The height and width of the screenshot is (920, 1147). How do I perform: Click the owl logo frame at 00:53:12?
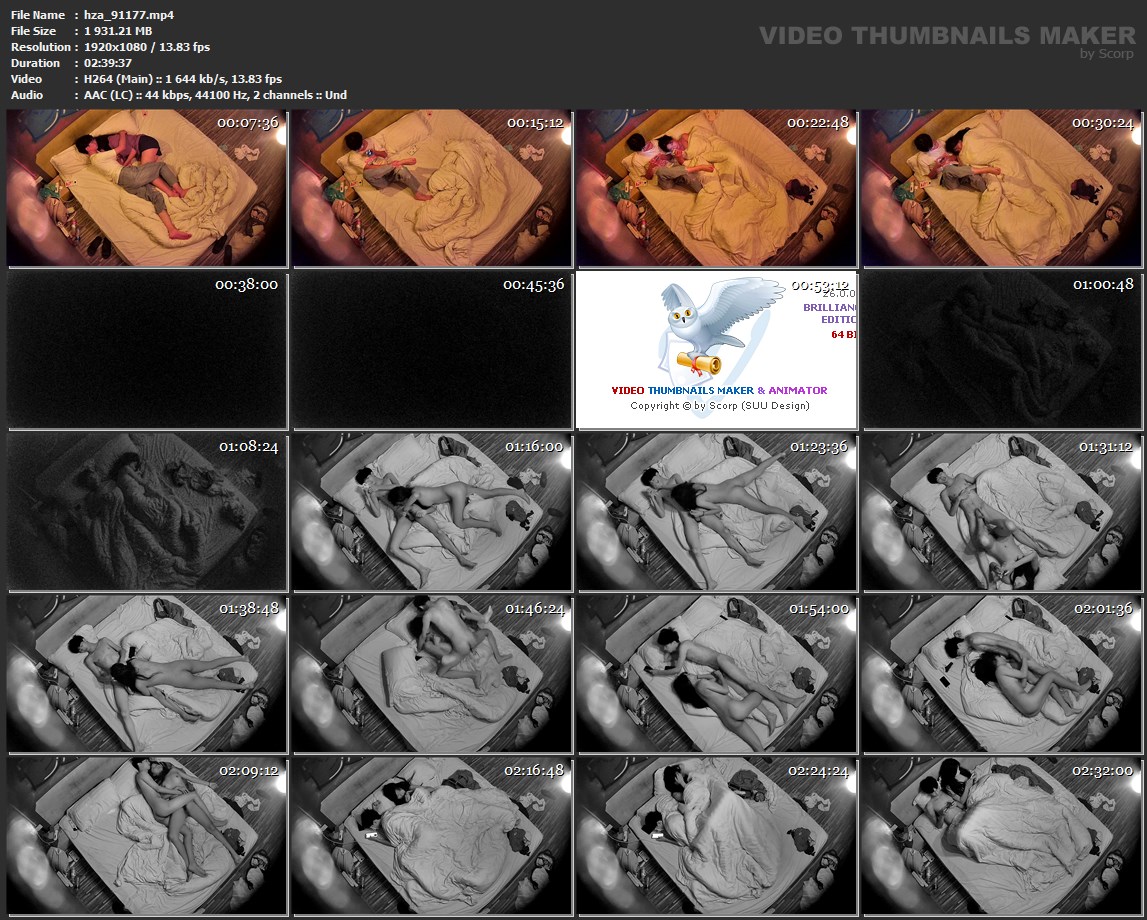[717, 350]
